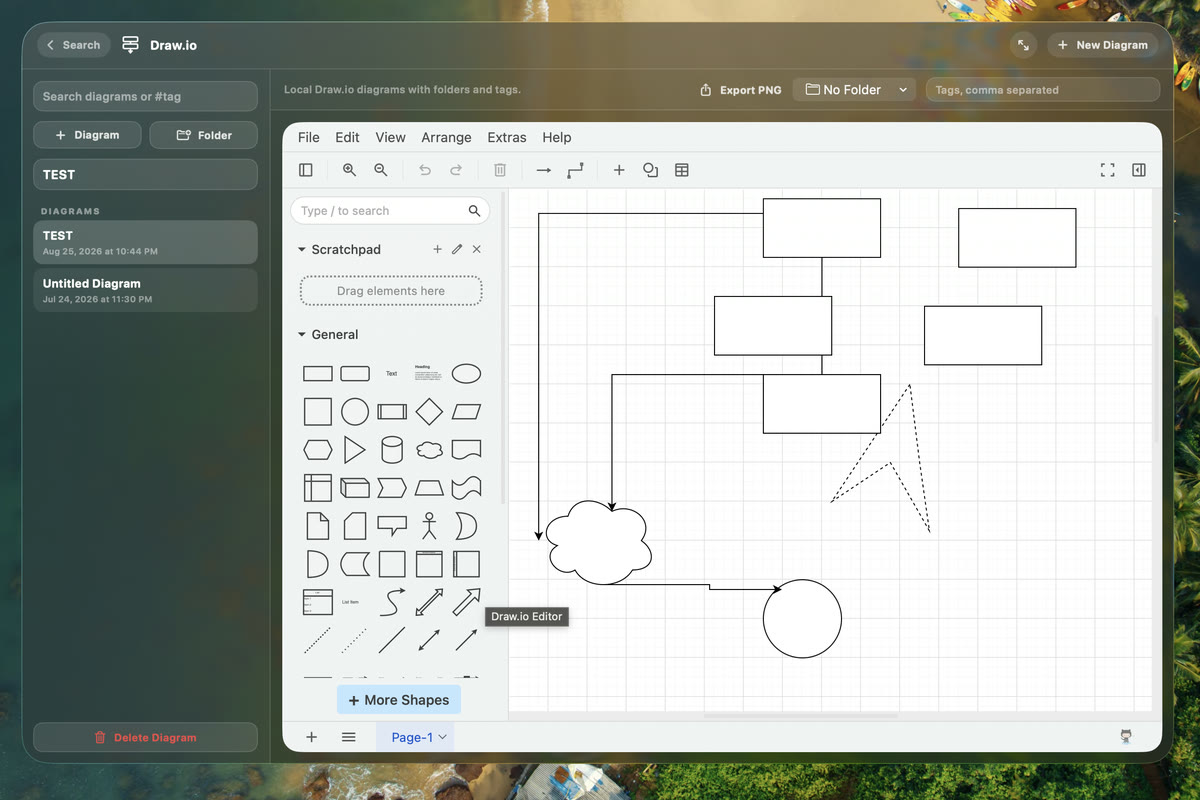
Task: Click the trash delete toolbar icon
Action: click(500, 170)
